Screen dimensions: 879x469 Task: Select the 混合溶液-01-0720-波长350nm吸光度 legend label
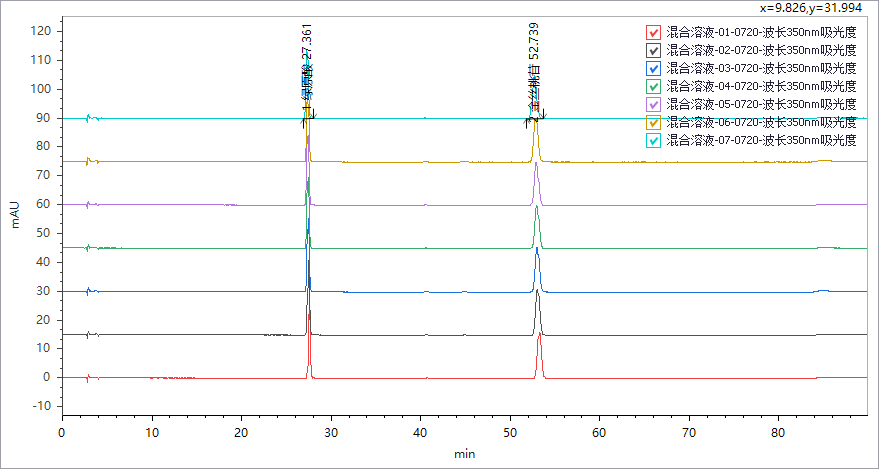[761, 32]
